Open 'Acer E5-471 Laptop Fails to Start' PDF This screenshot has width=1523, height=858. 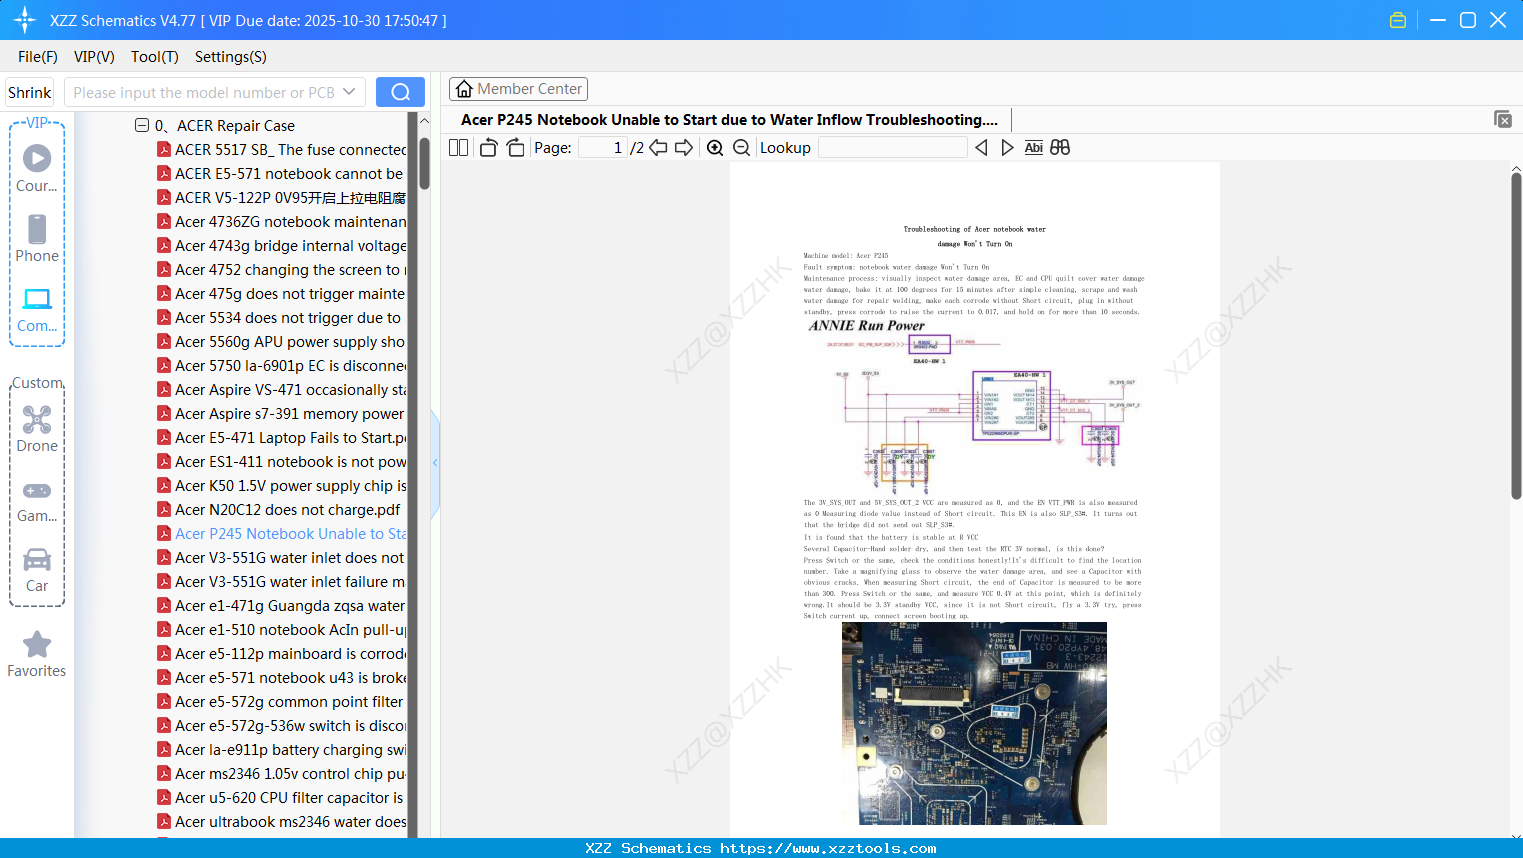click(x=282, y=438)
